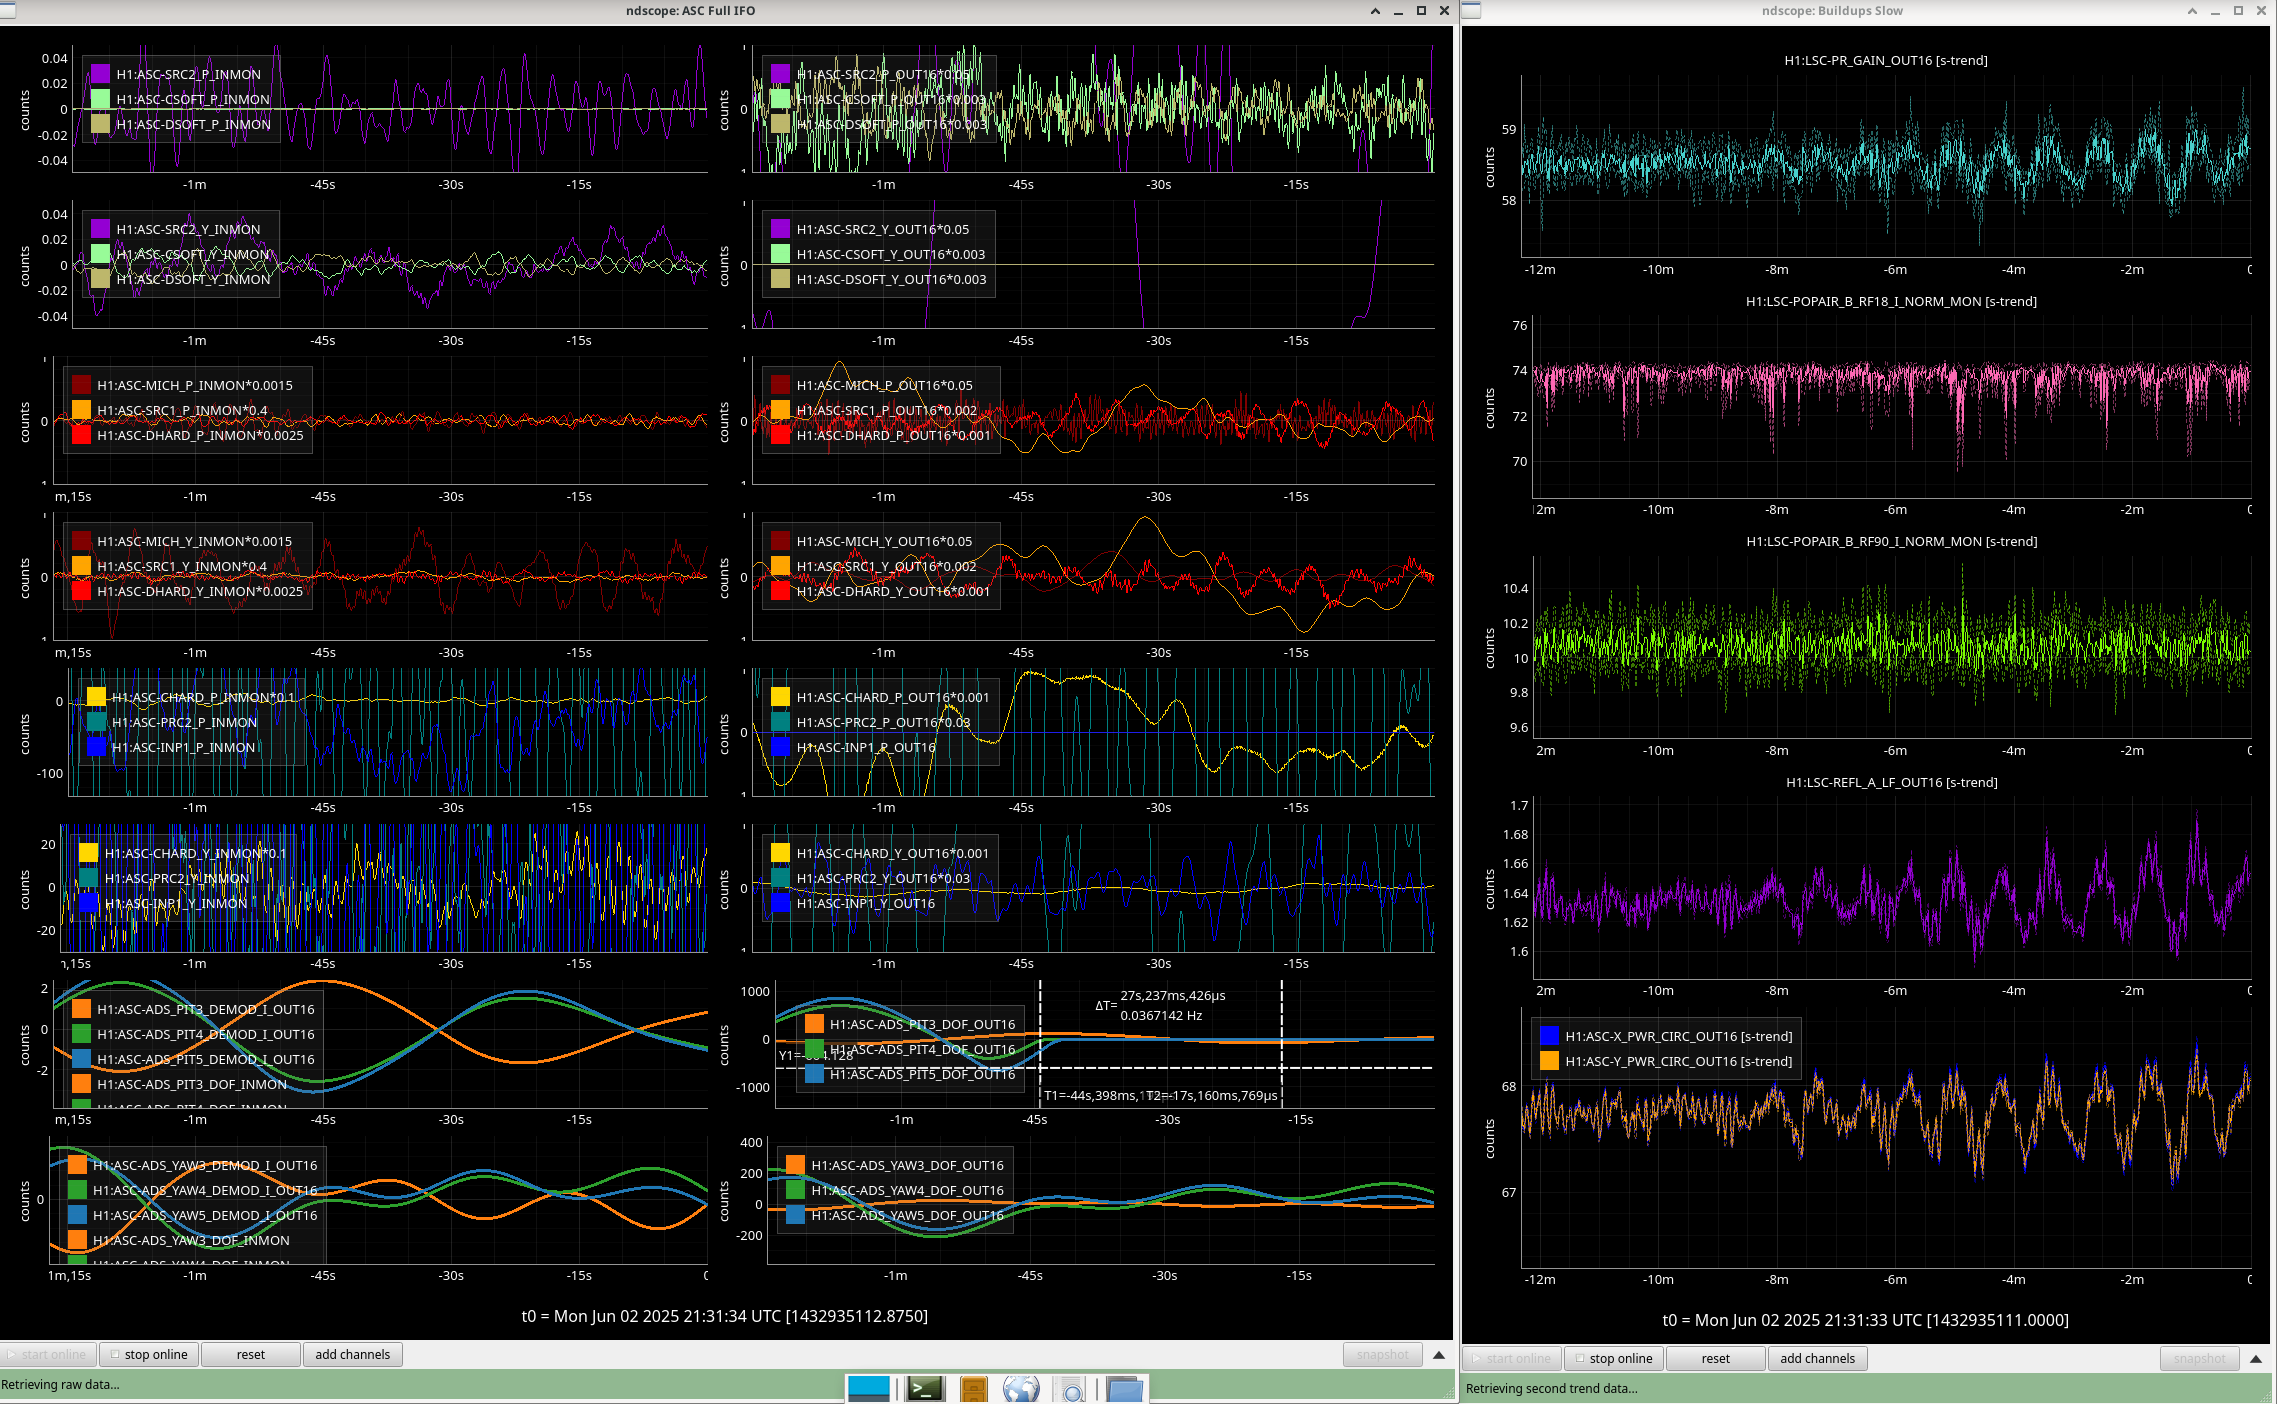Image resolution: width=2277 pixels, height=1404 pixels.
Task: Select legend entry H1:ASC-ADS_YAW5_DEMOD_I_OUT16
Action: coord(205,1215)
